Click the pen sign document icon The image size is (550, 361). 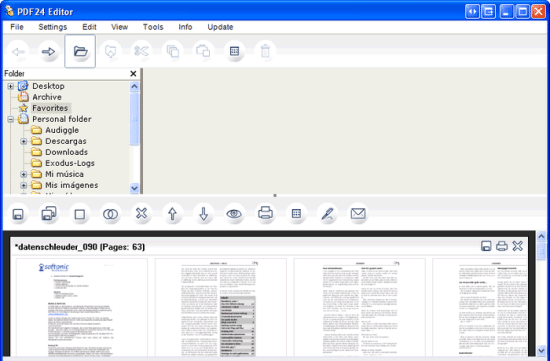point(327,214)
